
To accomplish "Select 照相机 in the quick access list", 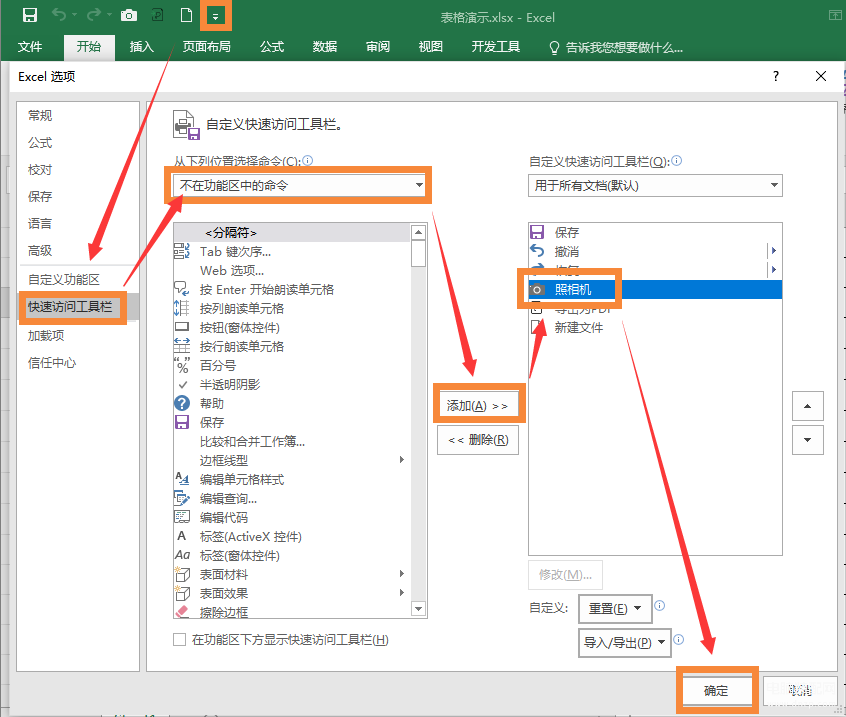I will (x=655, y=290).
